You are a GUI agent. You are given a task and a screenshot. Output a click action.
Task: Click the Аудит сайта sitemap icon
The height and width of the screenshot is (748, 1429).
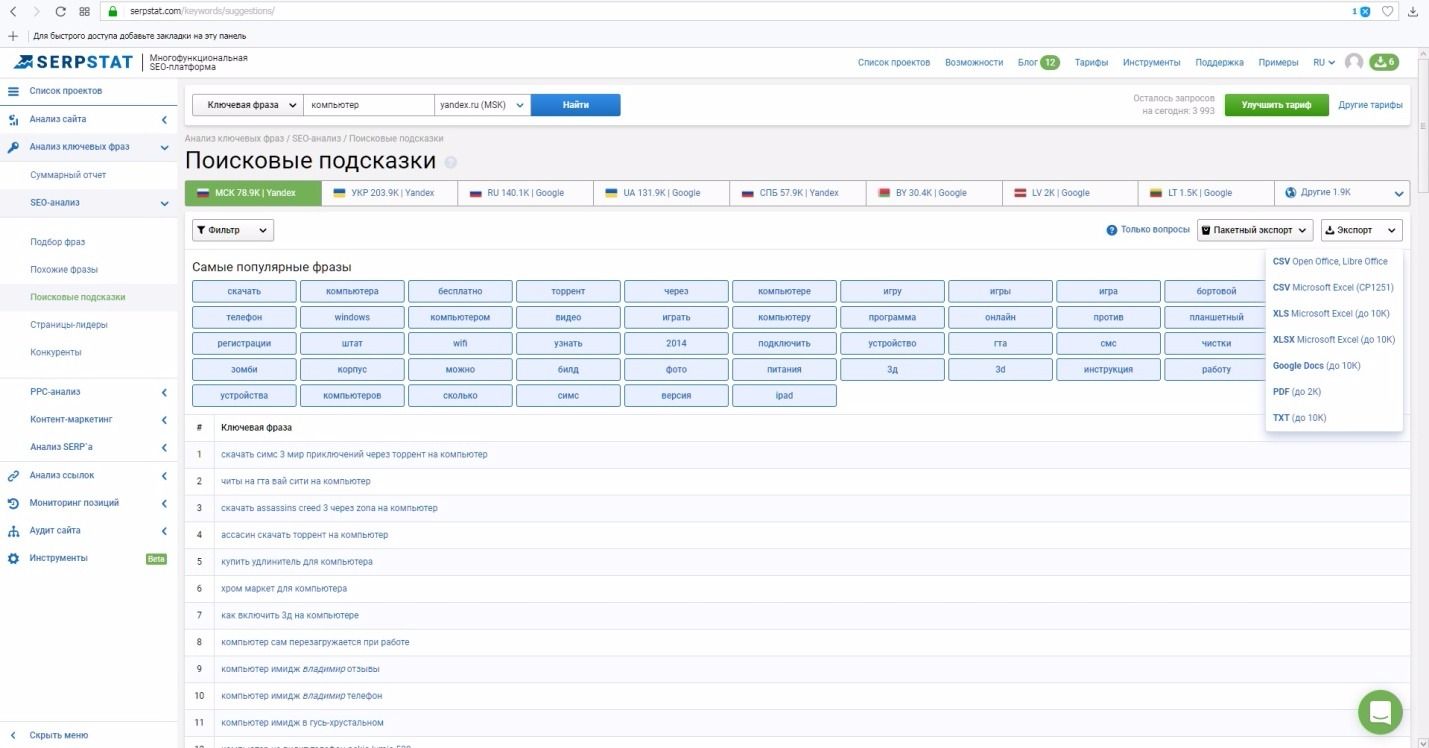(13, 531)
